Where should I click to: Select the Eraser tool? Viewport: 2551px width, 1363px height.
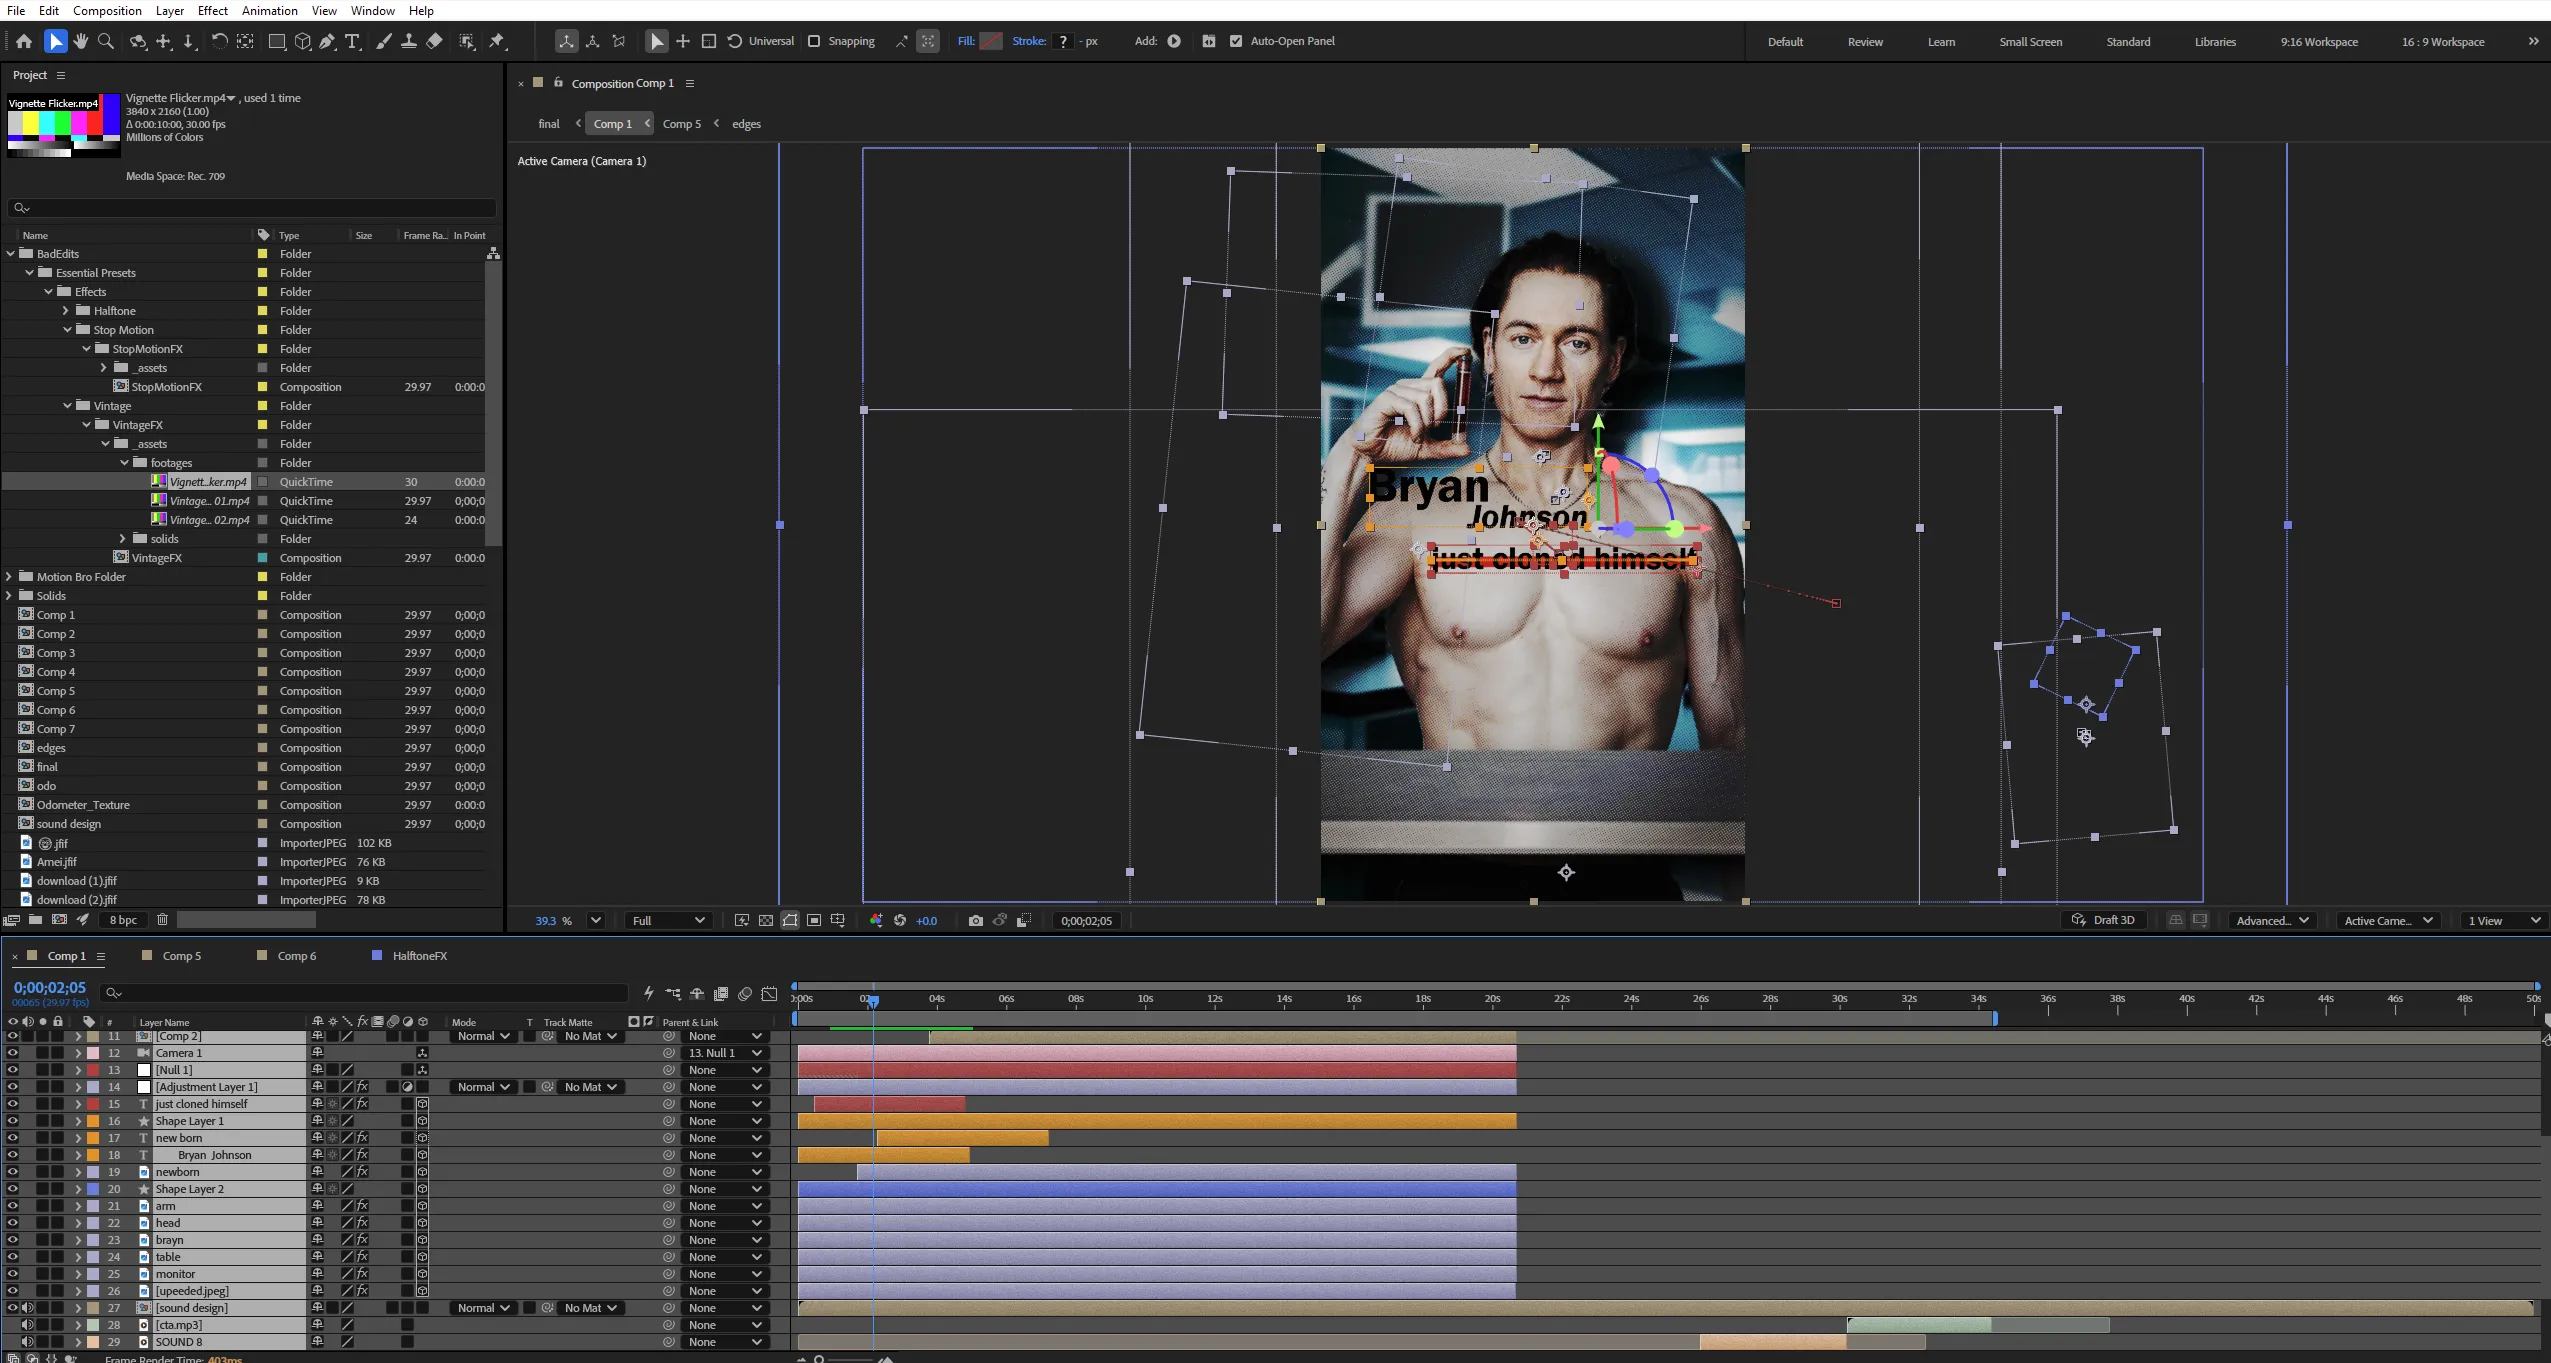[x=434, y=41]
